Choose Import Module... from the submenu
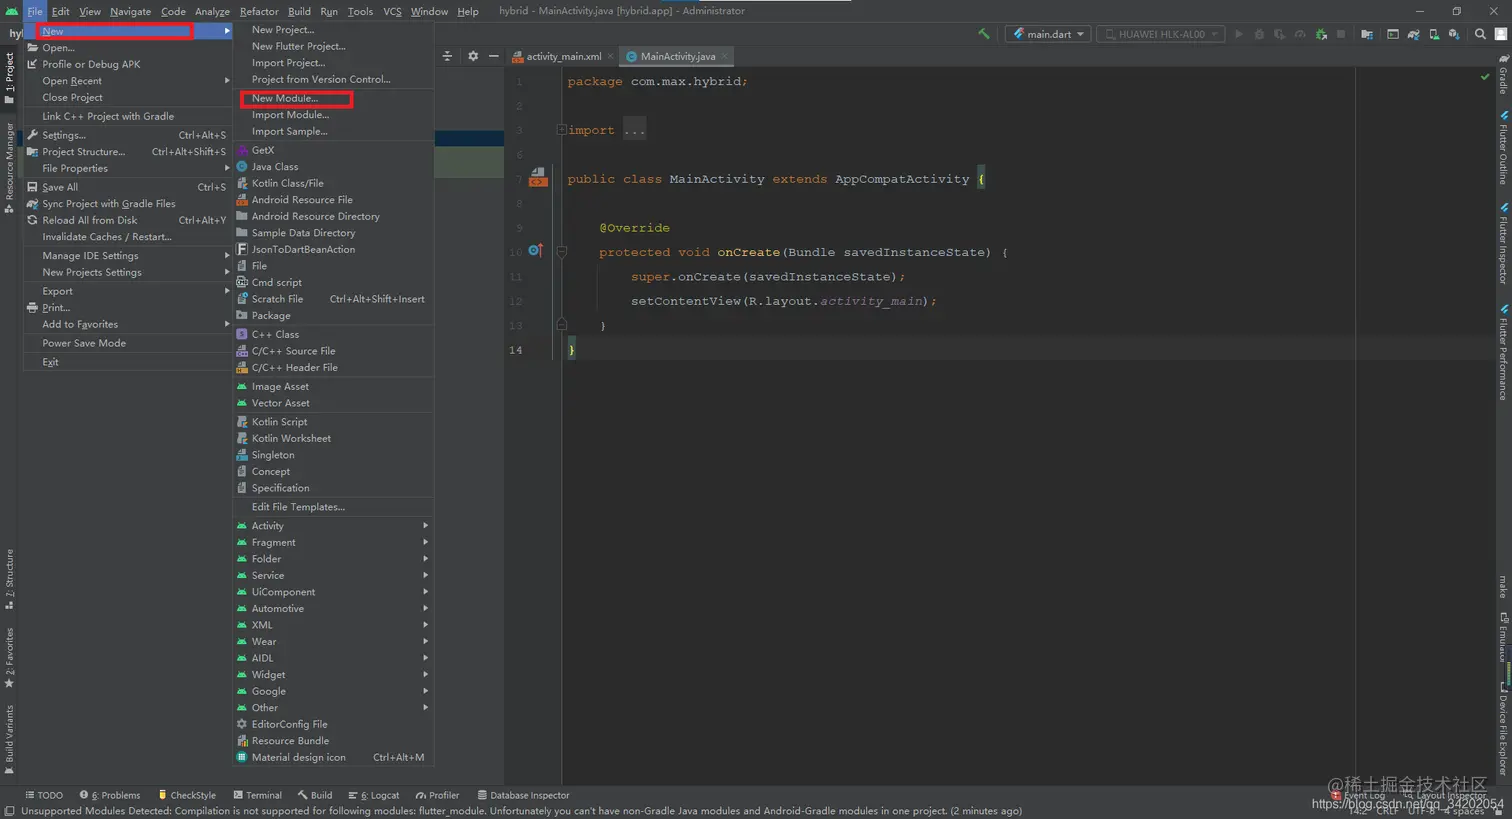 pos(333,115)
